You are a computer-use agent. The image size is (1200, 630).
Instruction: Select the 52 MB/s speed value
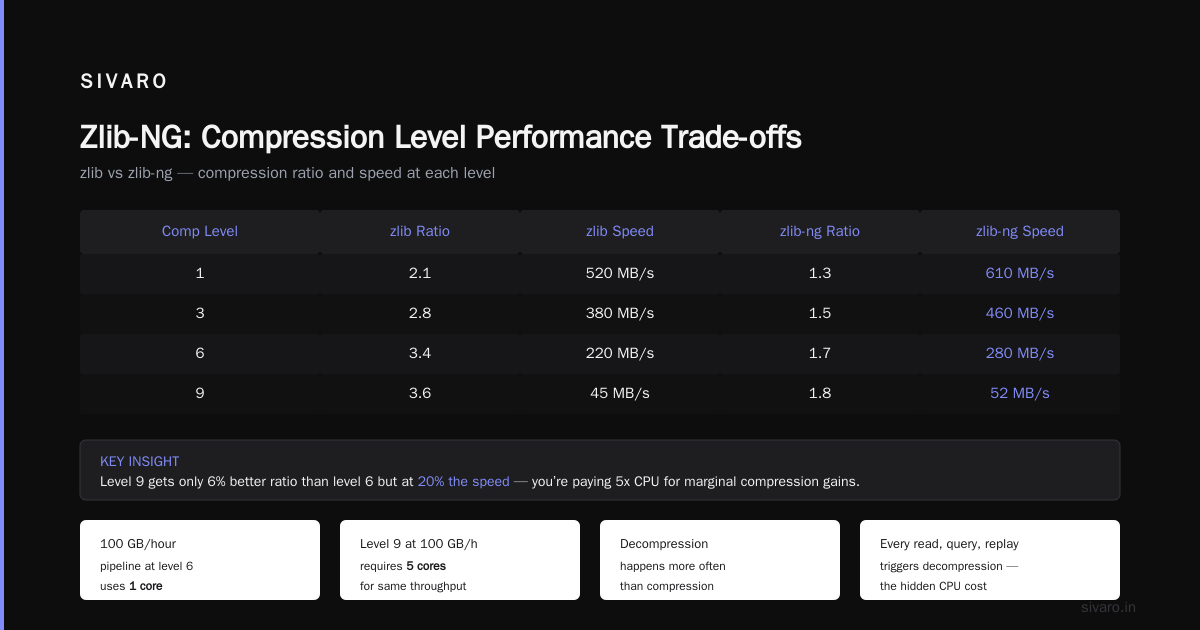pos(1020,393)
